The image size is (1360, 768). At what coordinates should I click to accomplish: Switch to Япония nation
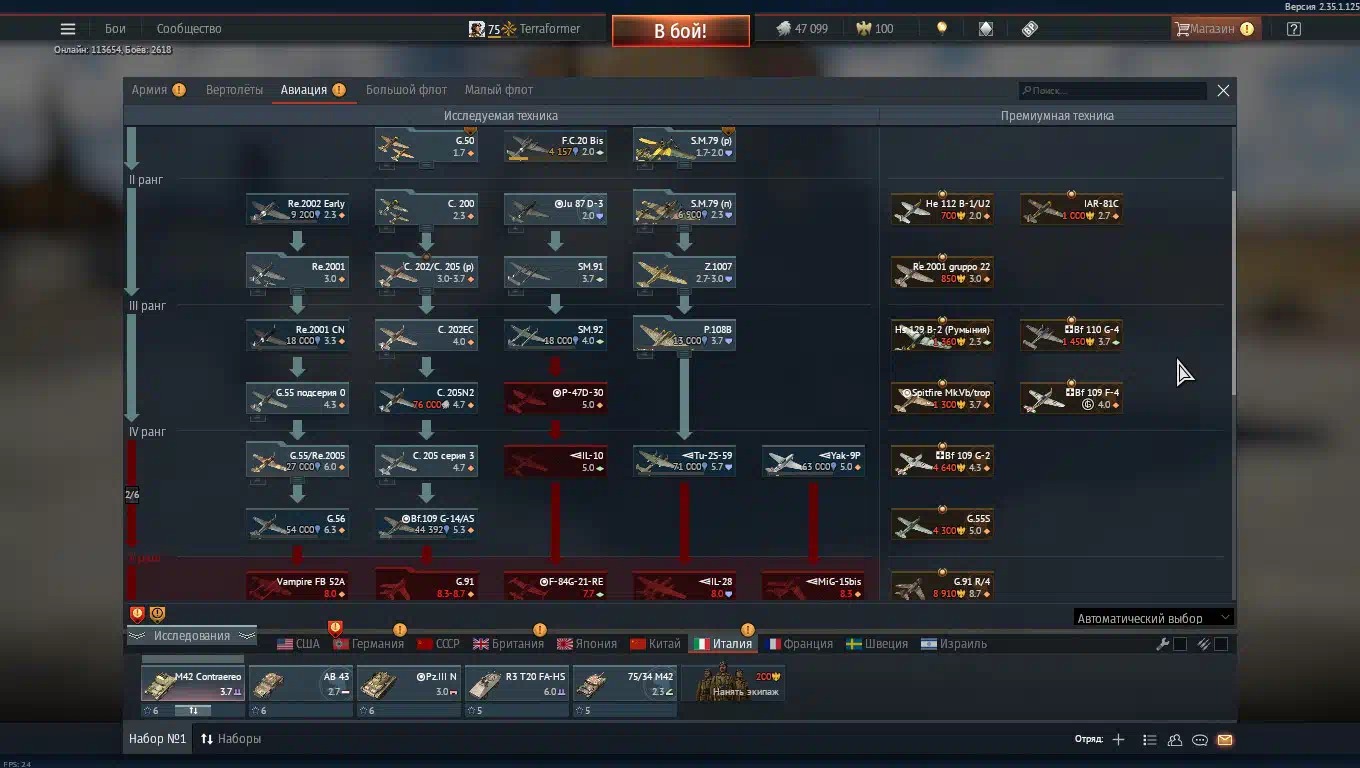[x=587, y=644]
